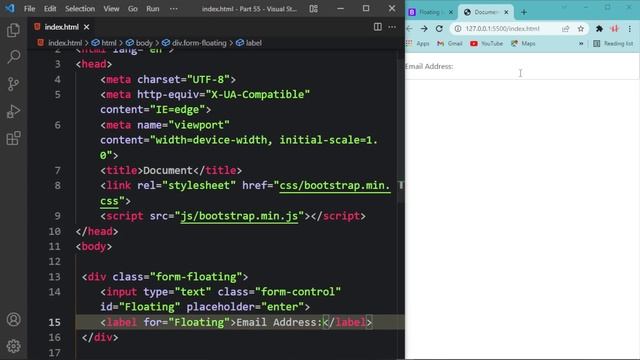
Task: Open the Maps bookmark
Action: click(523, 43)
